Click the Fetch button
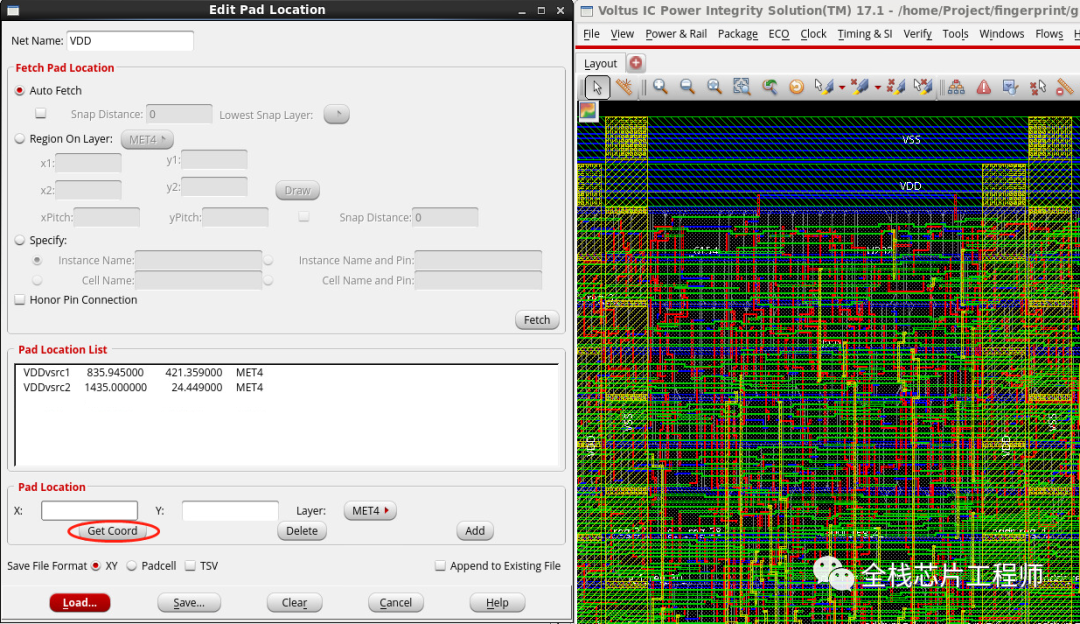This screenshot has height=624, width=1080. (x=536, y=319)
